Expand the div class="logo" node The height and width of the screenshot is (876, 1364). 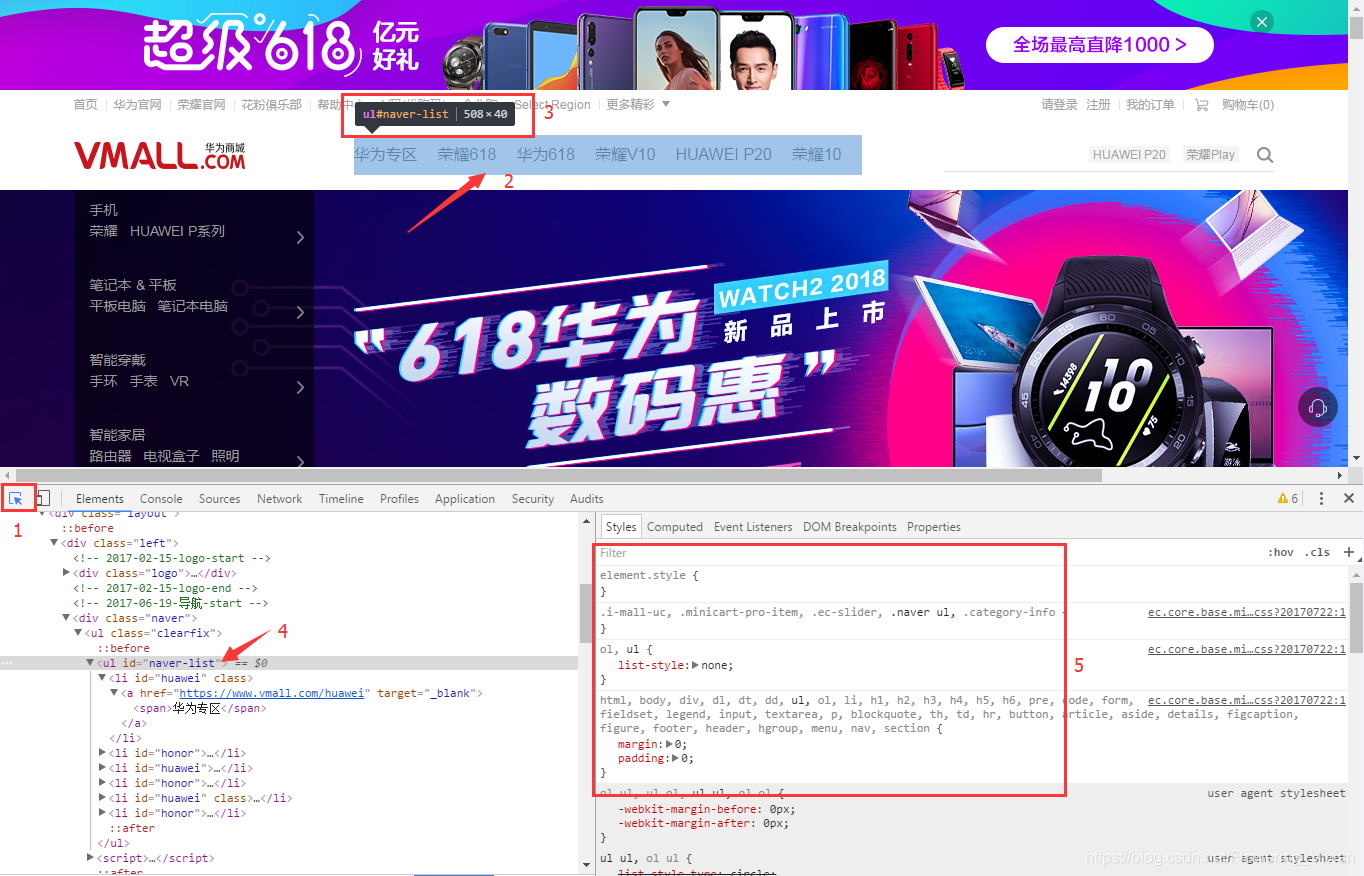pos(66,573)
